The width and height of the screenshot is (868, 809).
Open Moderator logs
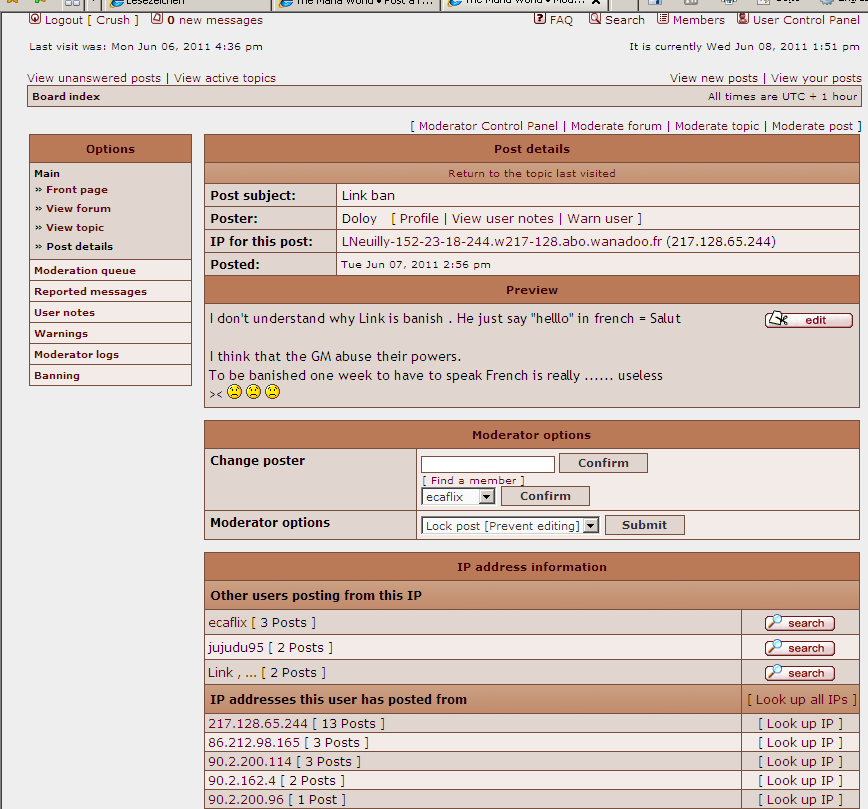pos(76,354)
